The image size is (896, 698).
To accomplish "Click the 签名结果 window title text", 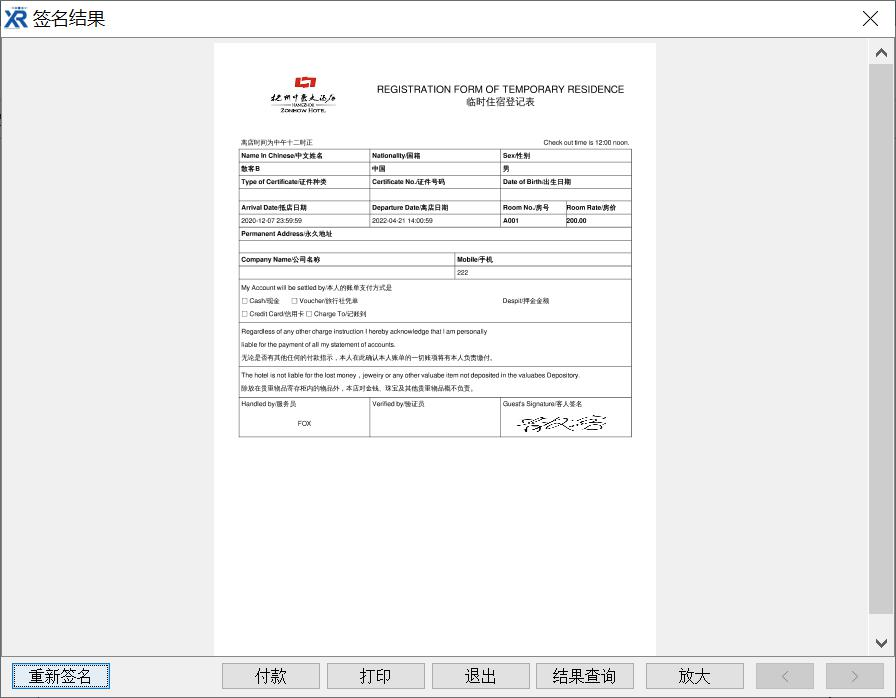I will pyautogui.click(x=69, y=18).
